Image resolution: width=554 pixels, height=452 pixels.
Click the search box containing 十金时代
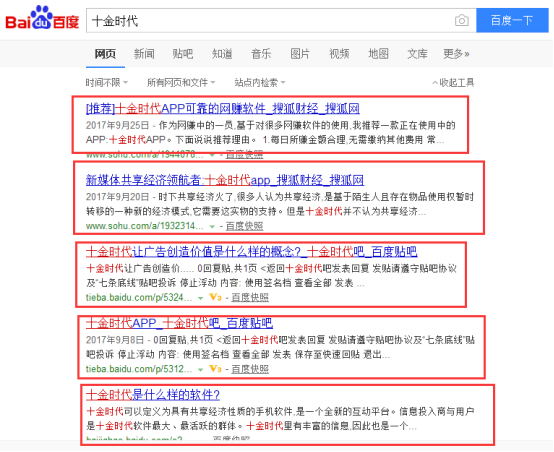point(270,20)
